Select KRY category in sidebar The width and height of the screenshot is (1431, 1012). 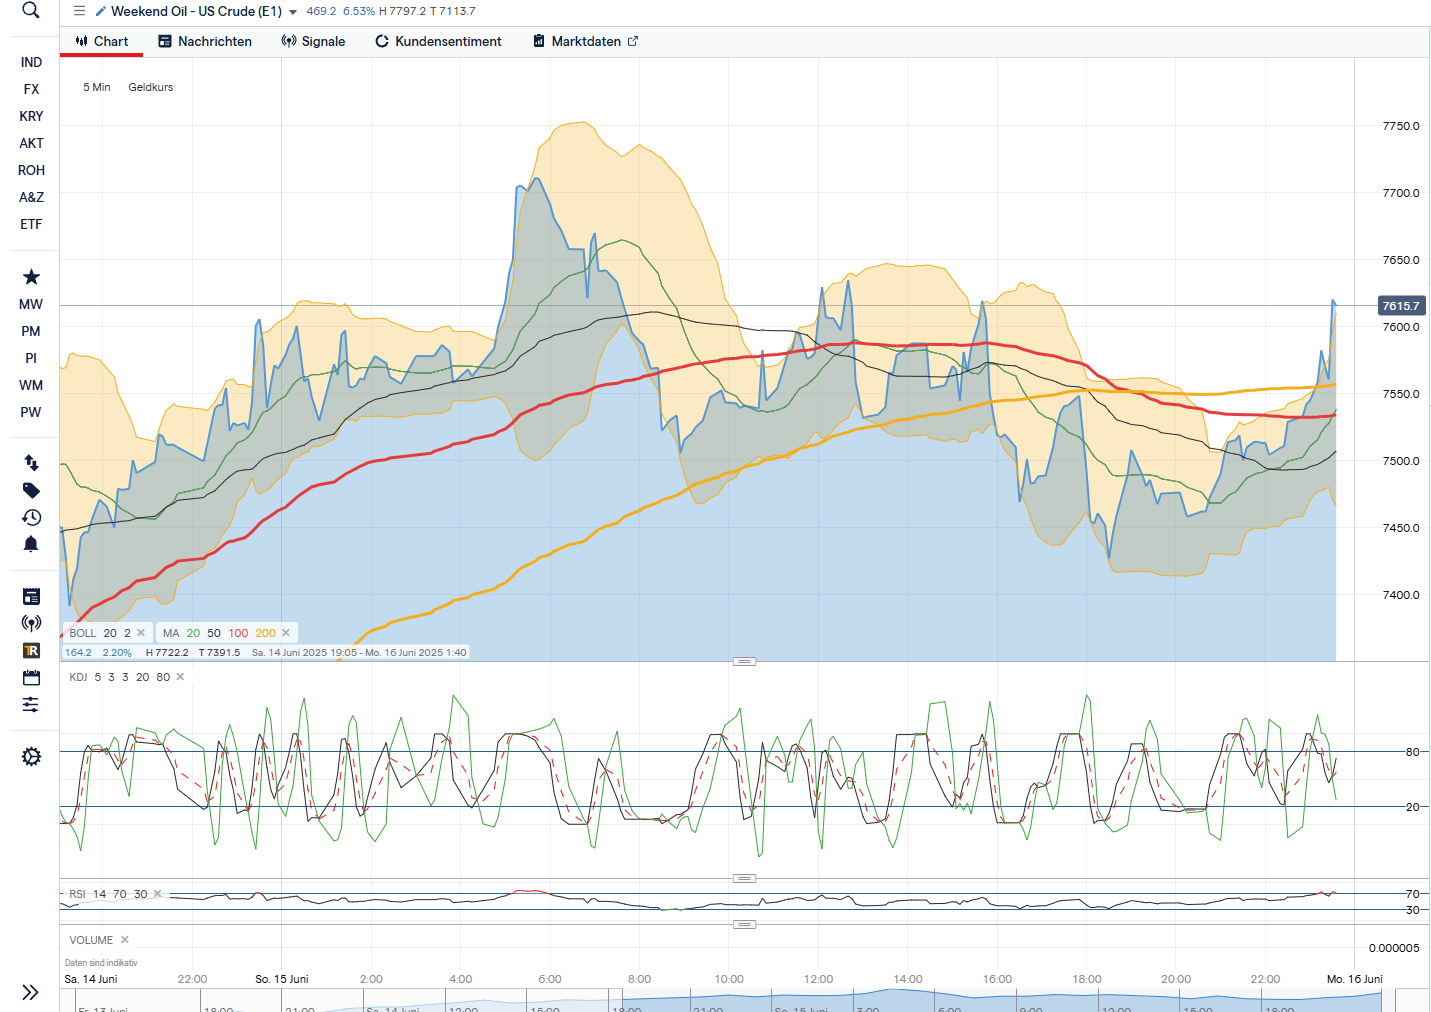click(x=31, y=116)
